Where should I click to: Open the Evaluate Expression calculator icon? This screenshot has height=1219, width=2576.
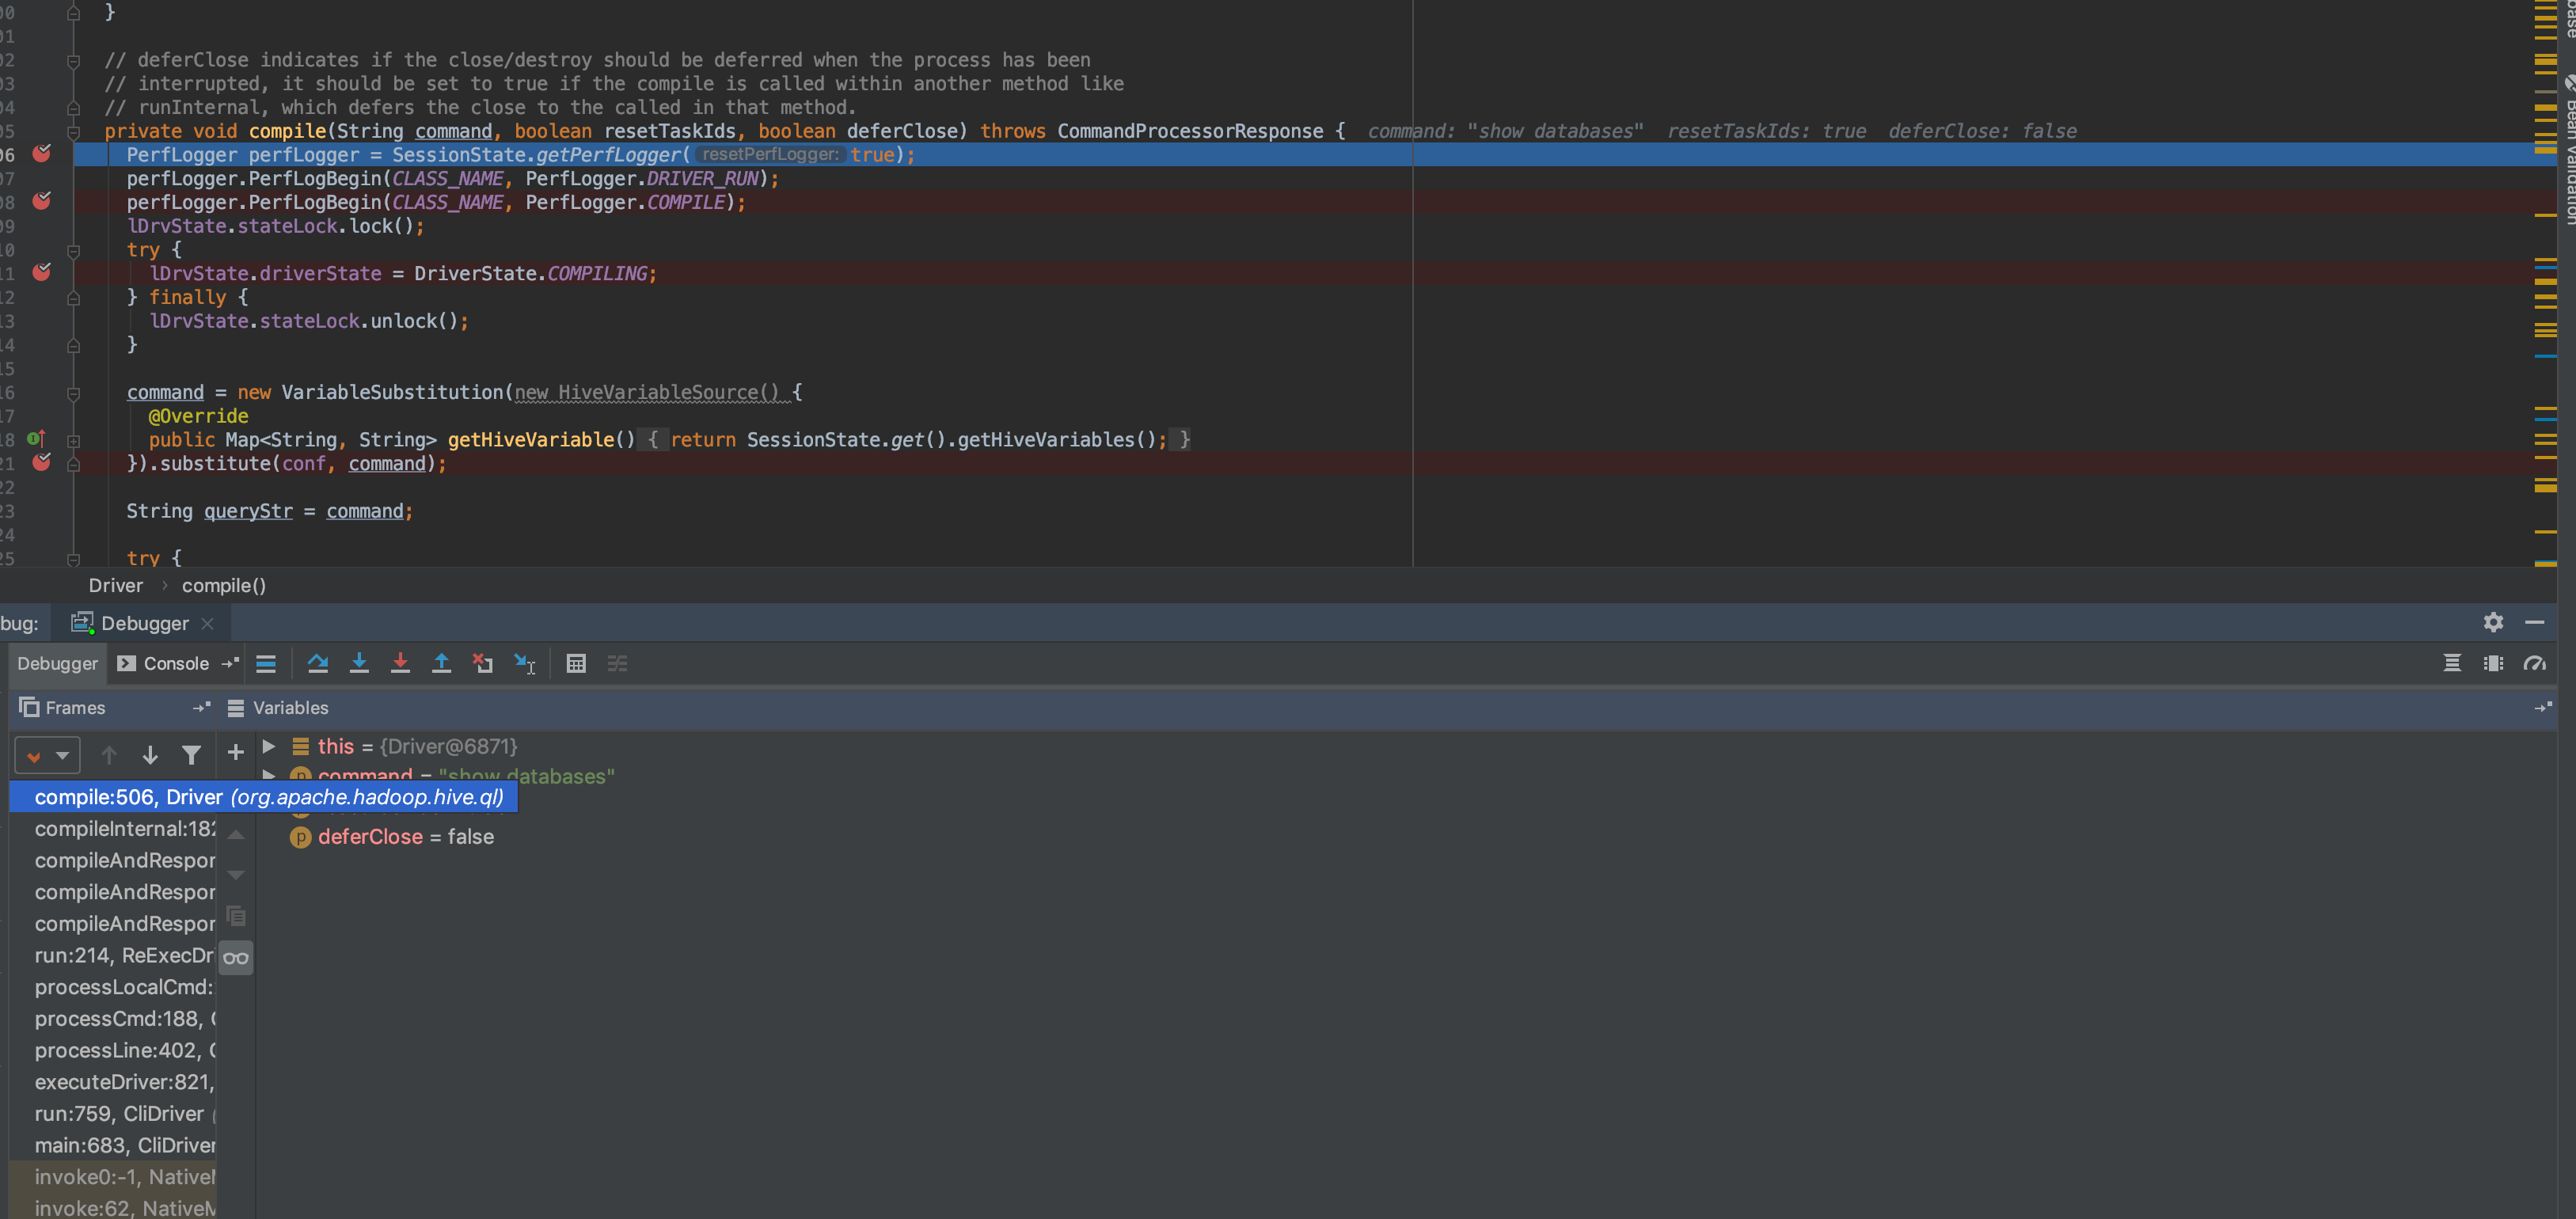(x=576, y=663)
